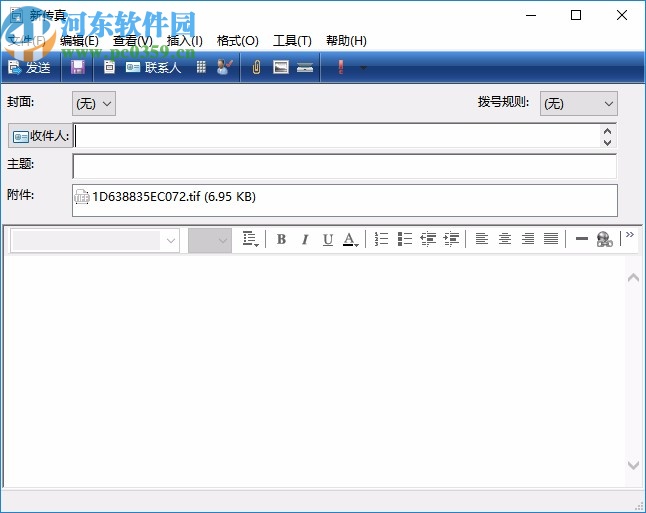
Task: Apply numbered list formatting
Action: 381,239
